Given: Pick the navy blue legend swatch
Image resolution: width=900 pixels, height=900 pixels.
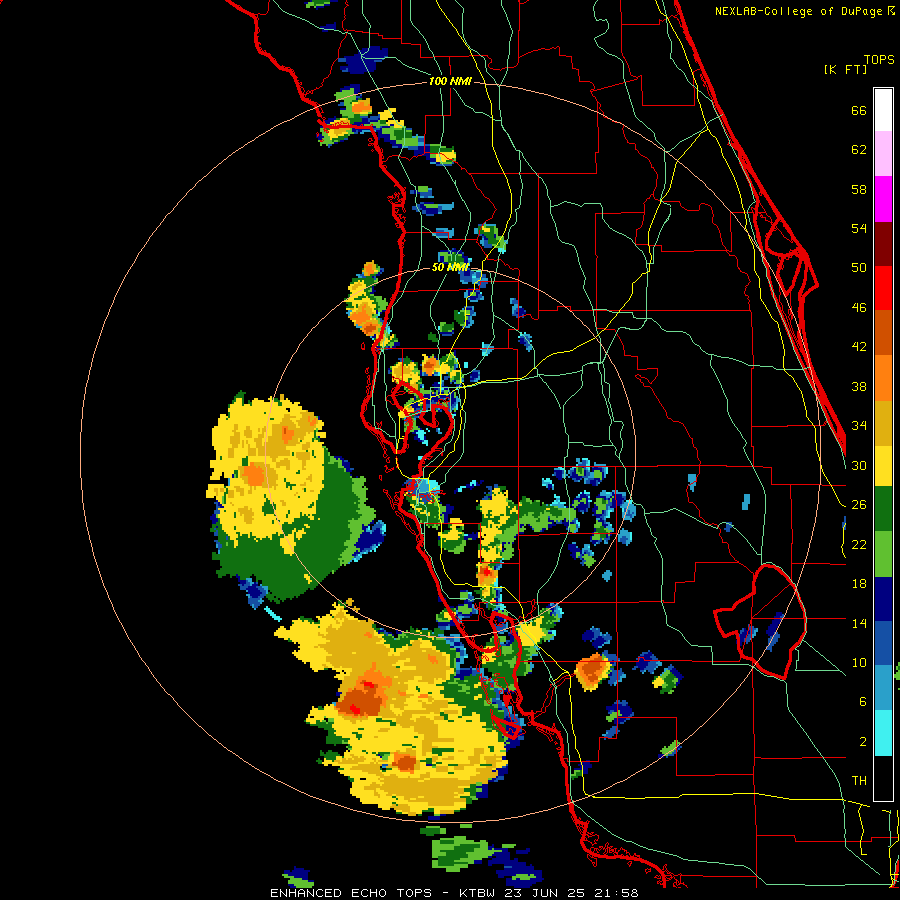Looking at the screenshot, I should (x=883, y=599).
